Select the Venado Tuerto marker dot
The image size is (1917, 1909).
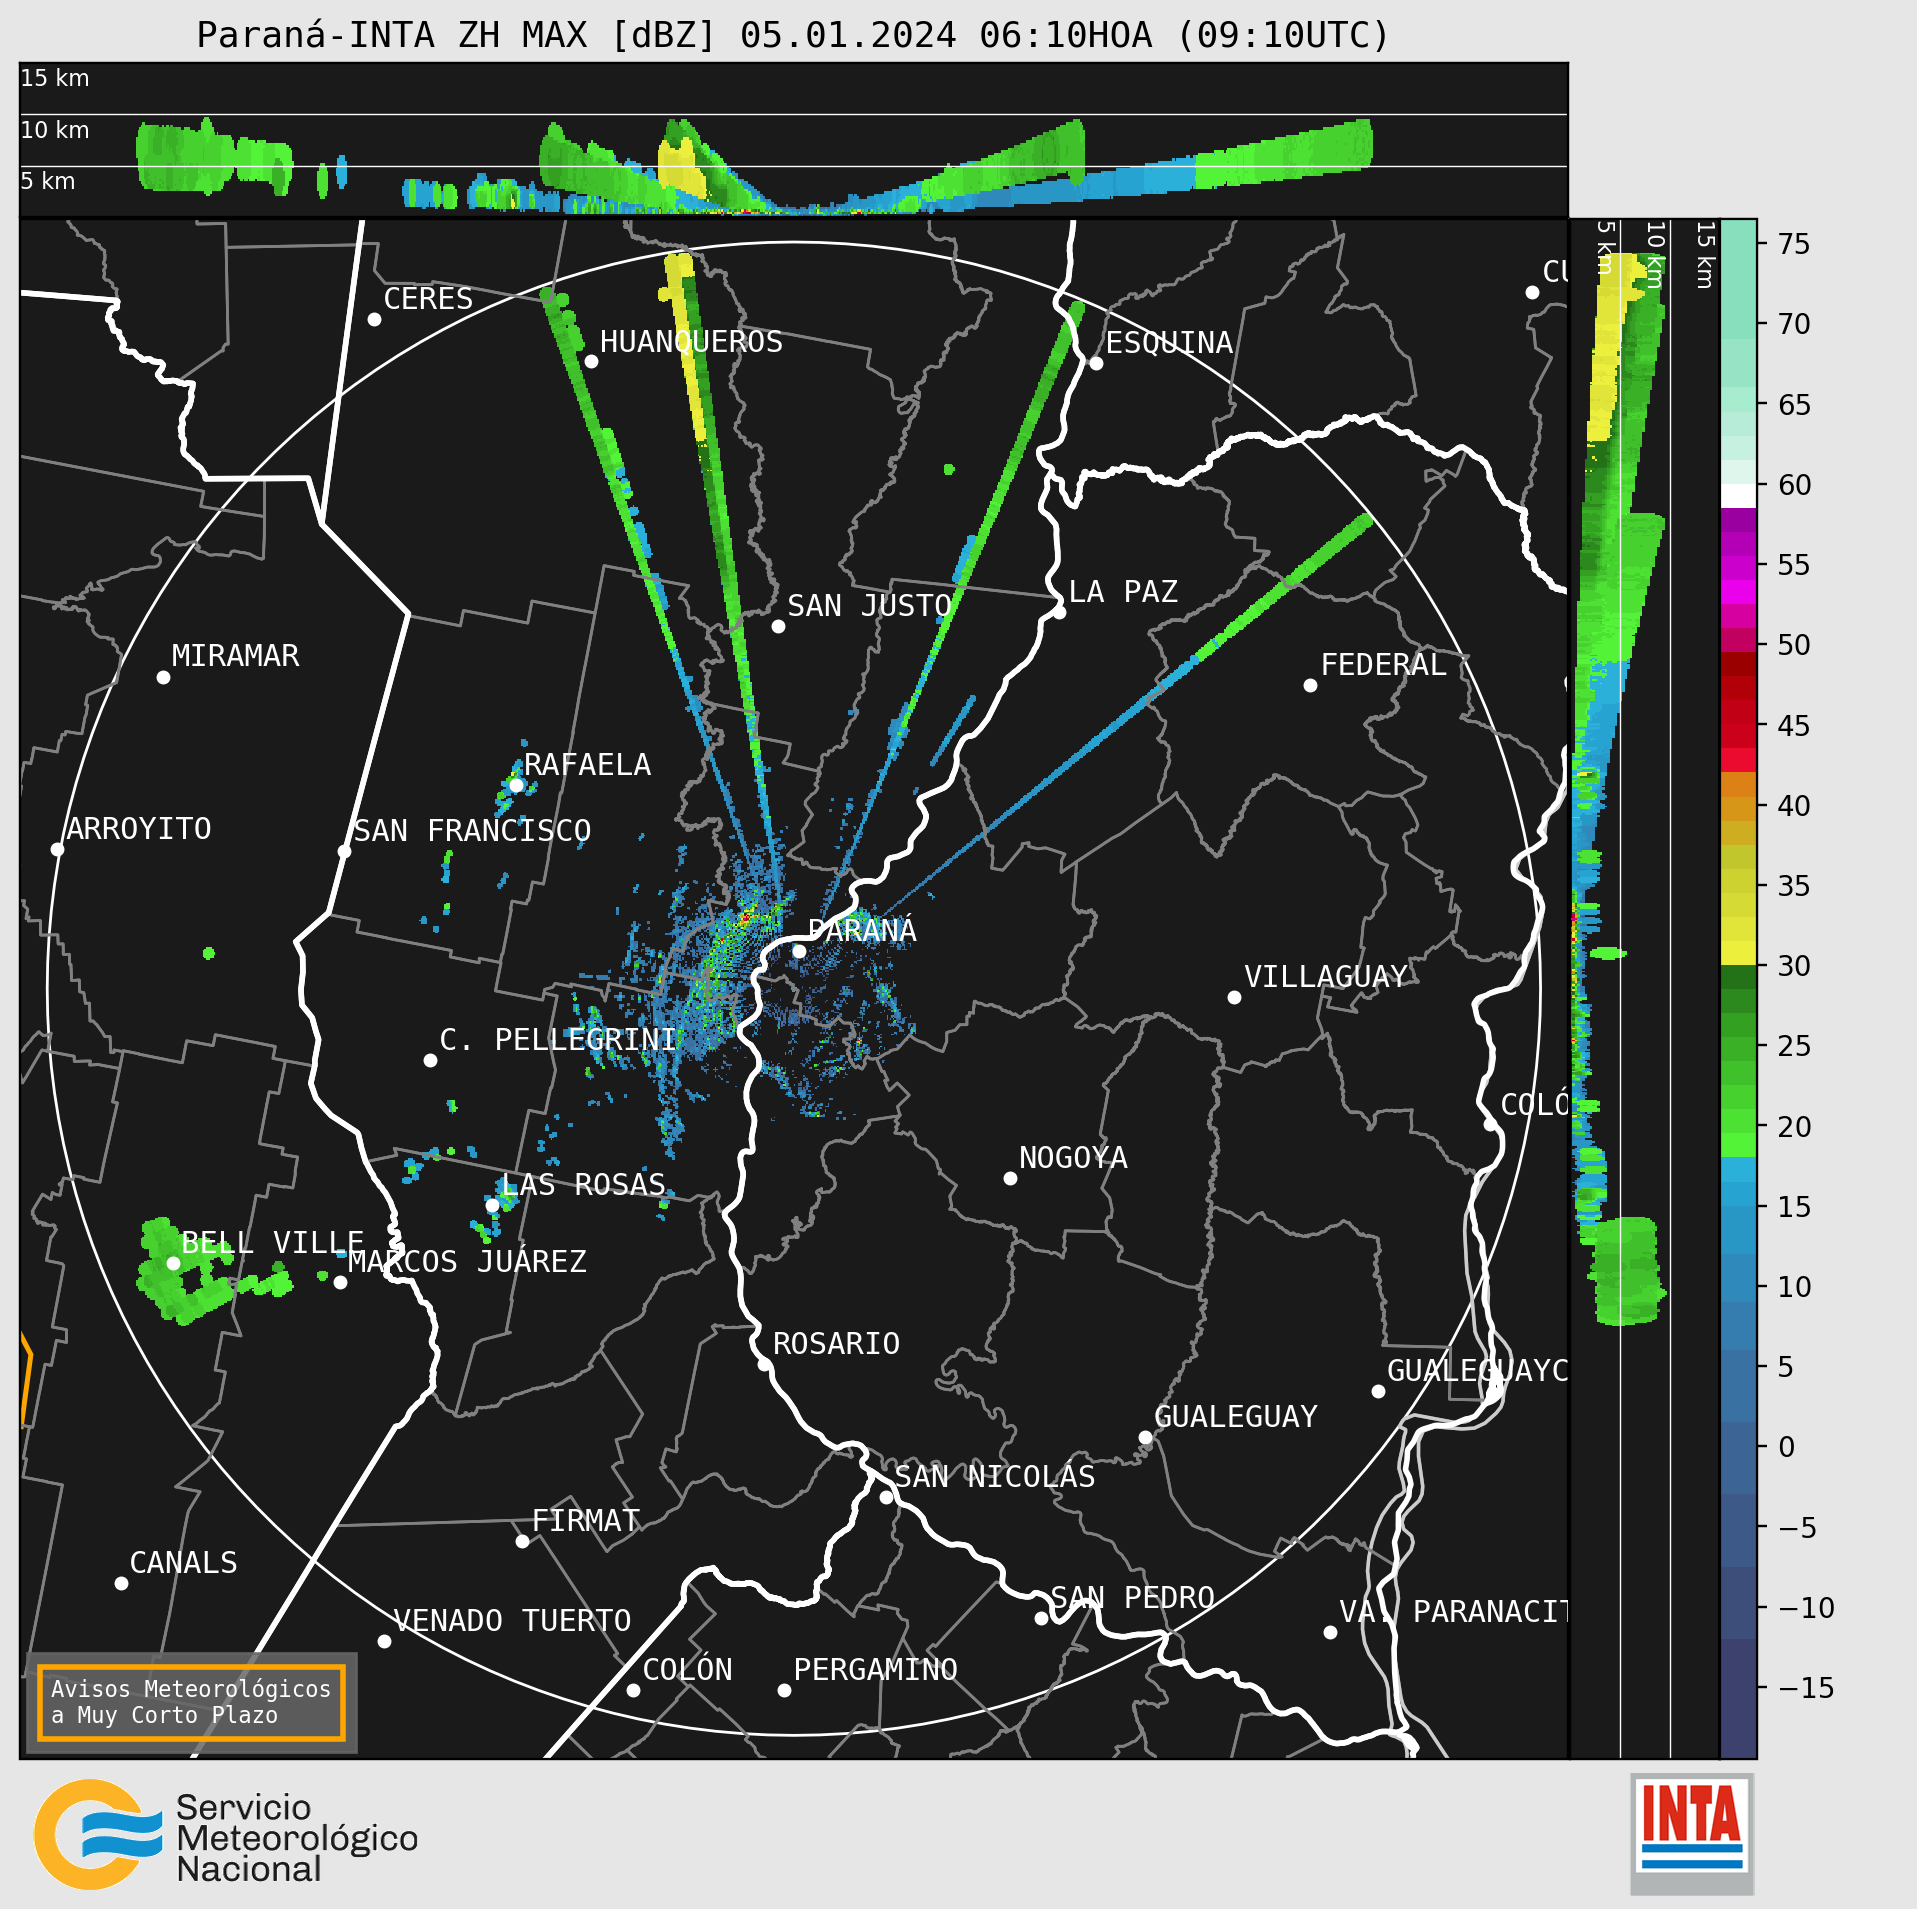[x=384, y=1641]
